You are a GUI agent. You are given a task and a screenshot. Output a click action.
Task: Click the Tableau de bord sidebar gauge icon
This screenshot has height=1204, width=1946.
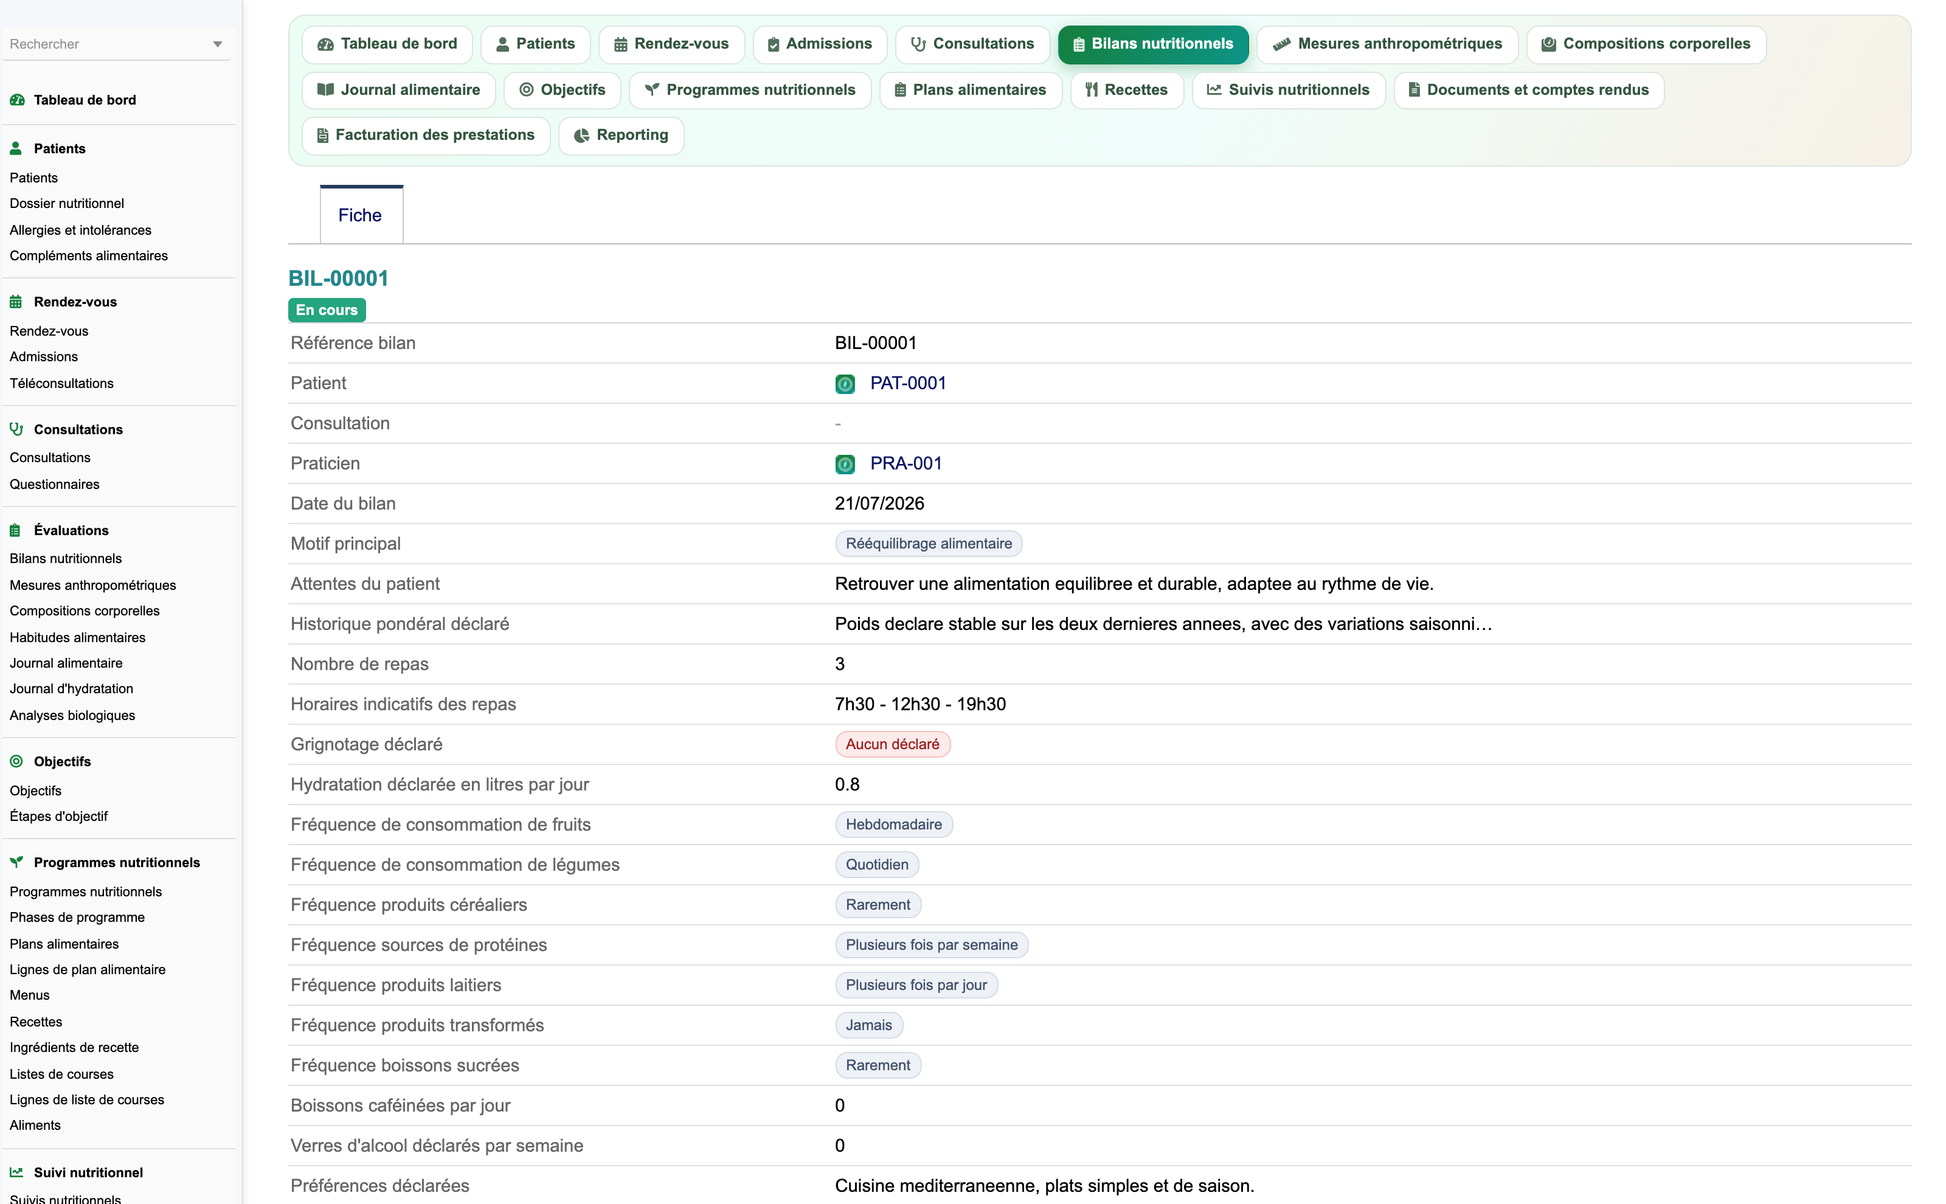(17, 100)
